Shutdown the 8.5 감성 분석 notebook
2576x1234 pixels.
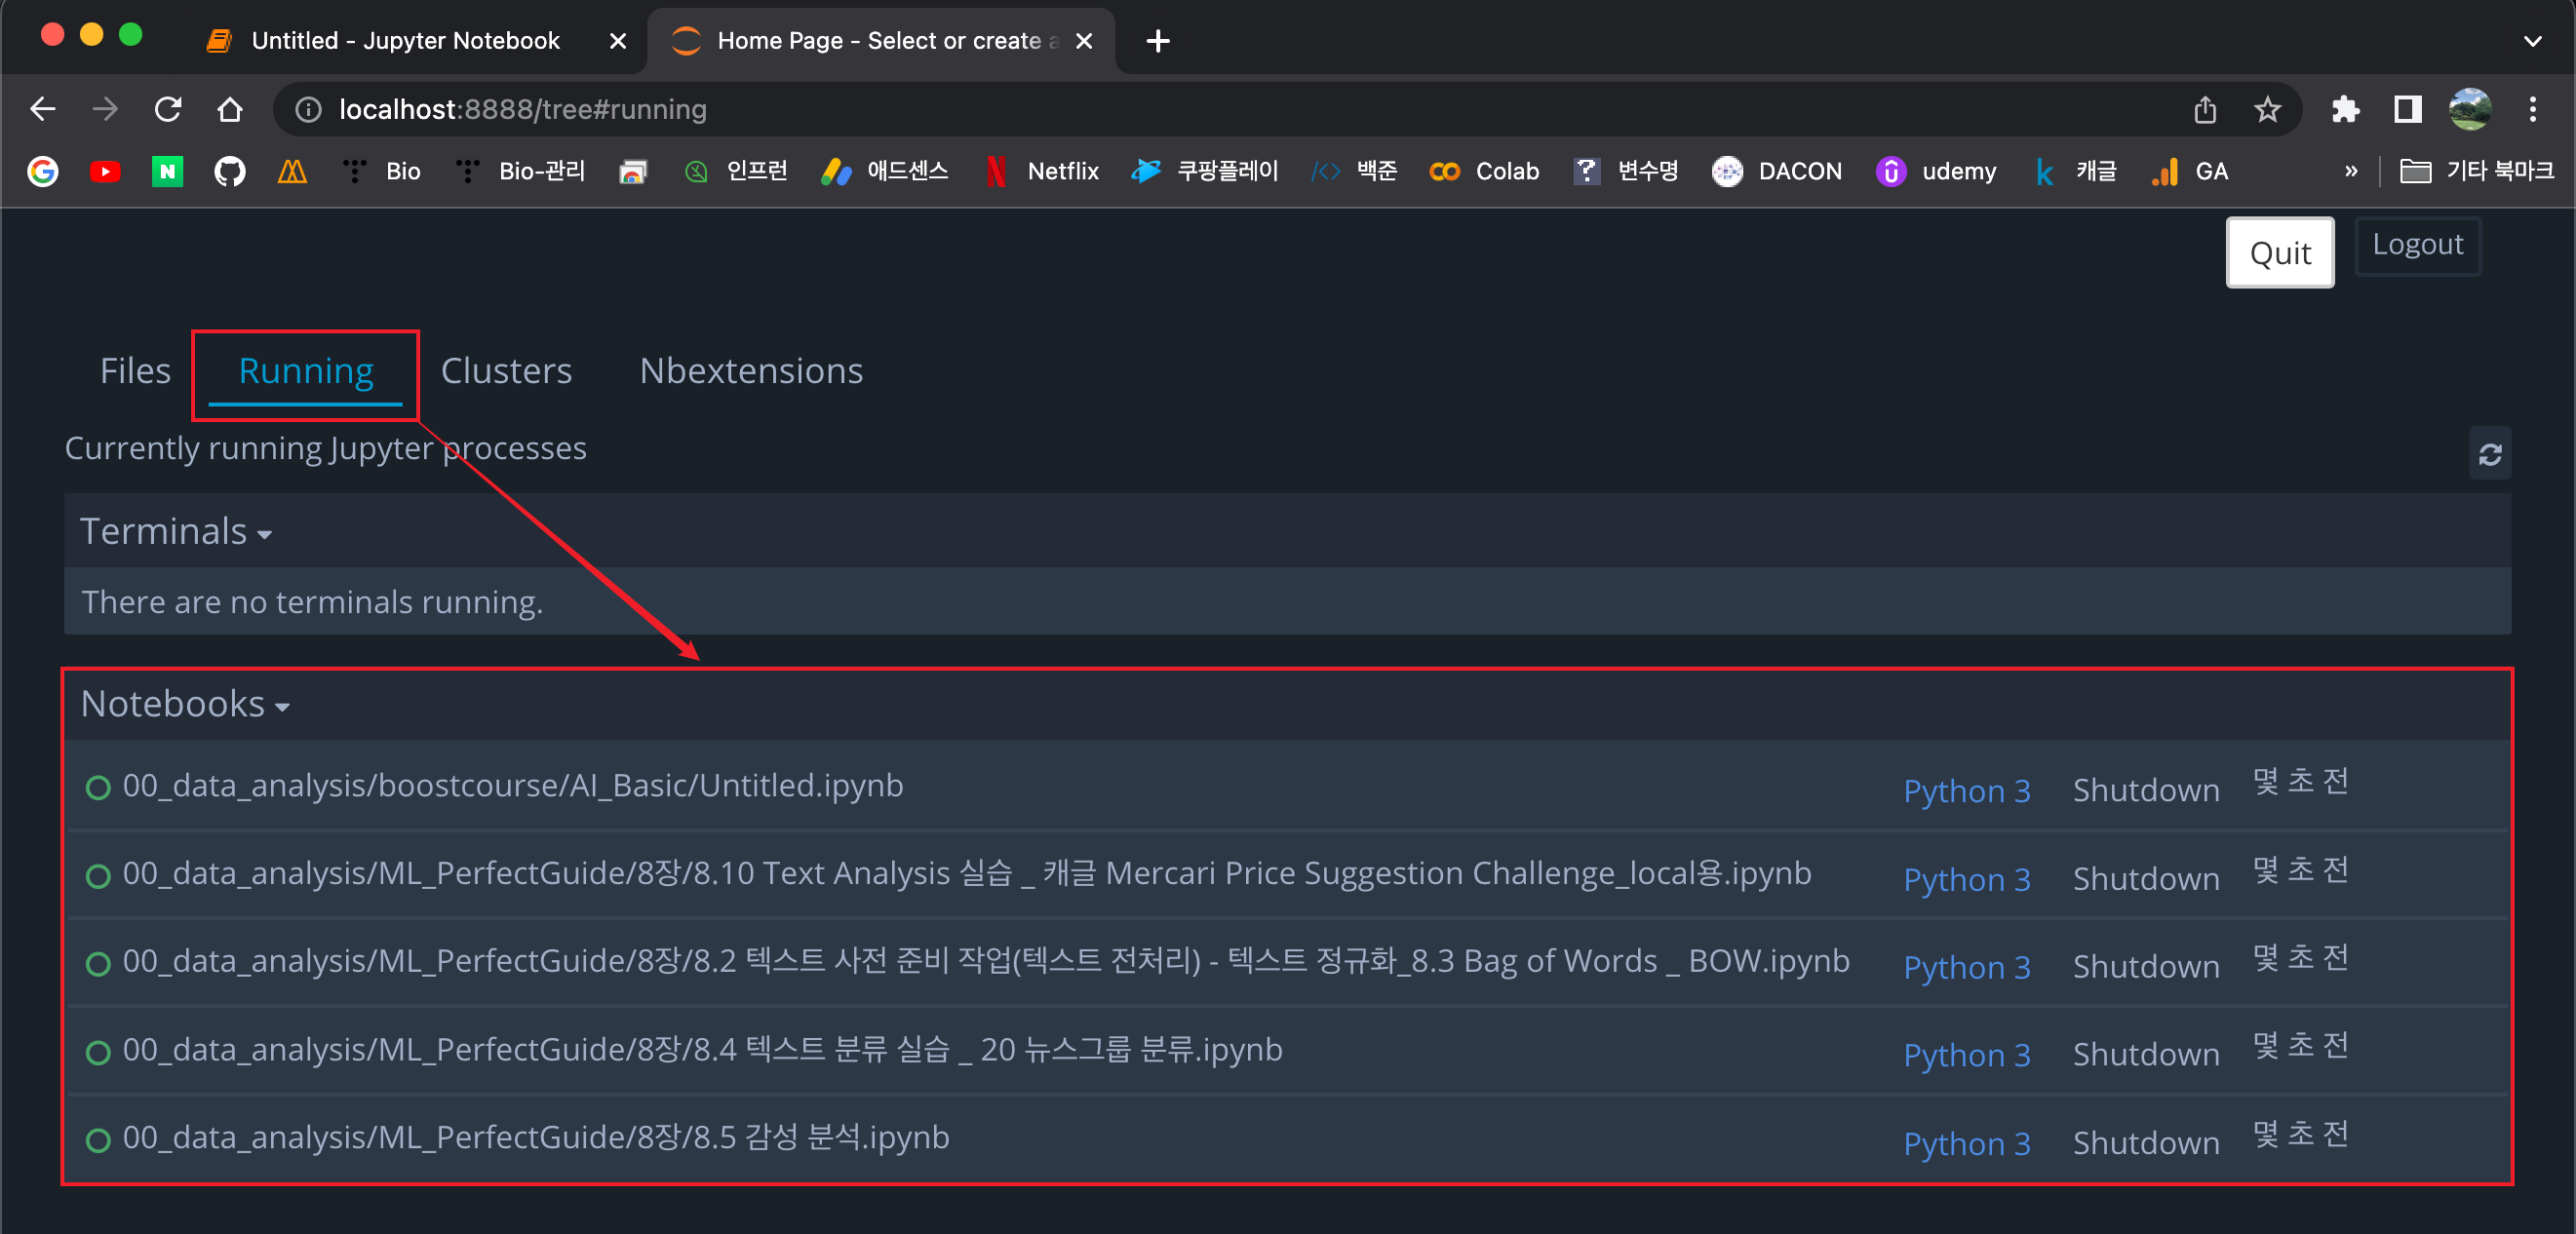pos(2144,1141)
